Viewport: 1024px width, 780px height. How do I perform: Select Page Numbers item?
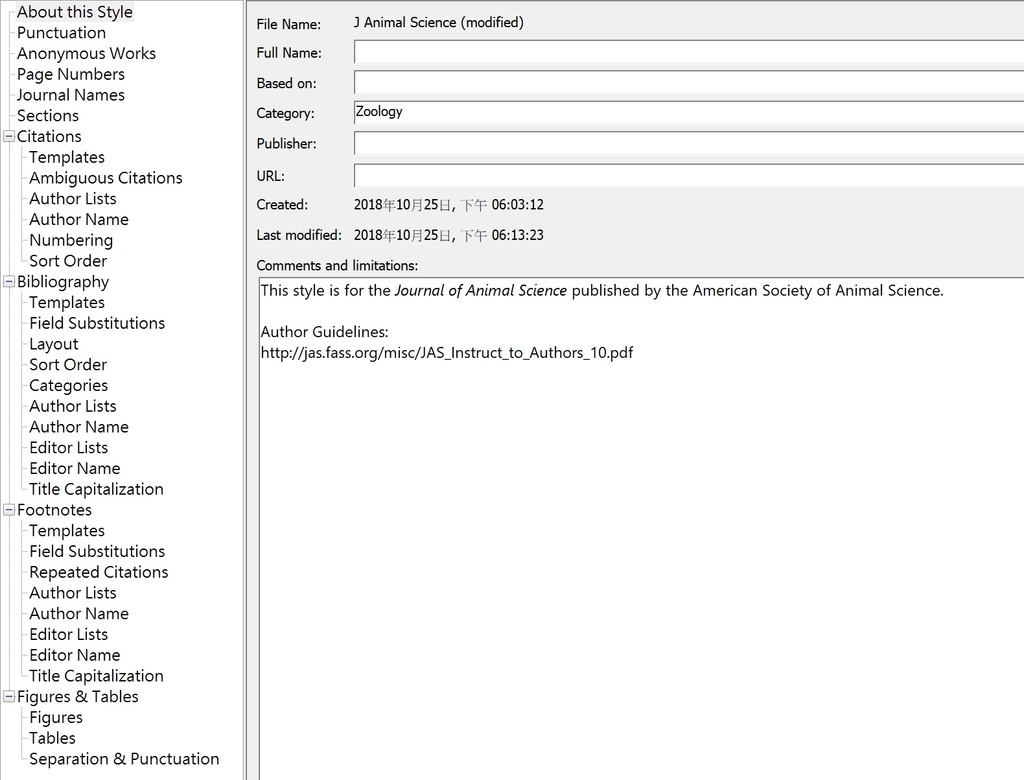coord(71,74)
